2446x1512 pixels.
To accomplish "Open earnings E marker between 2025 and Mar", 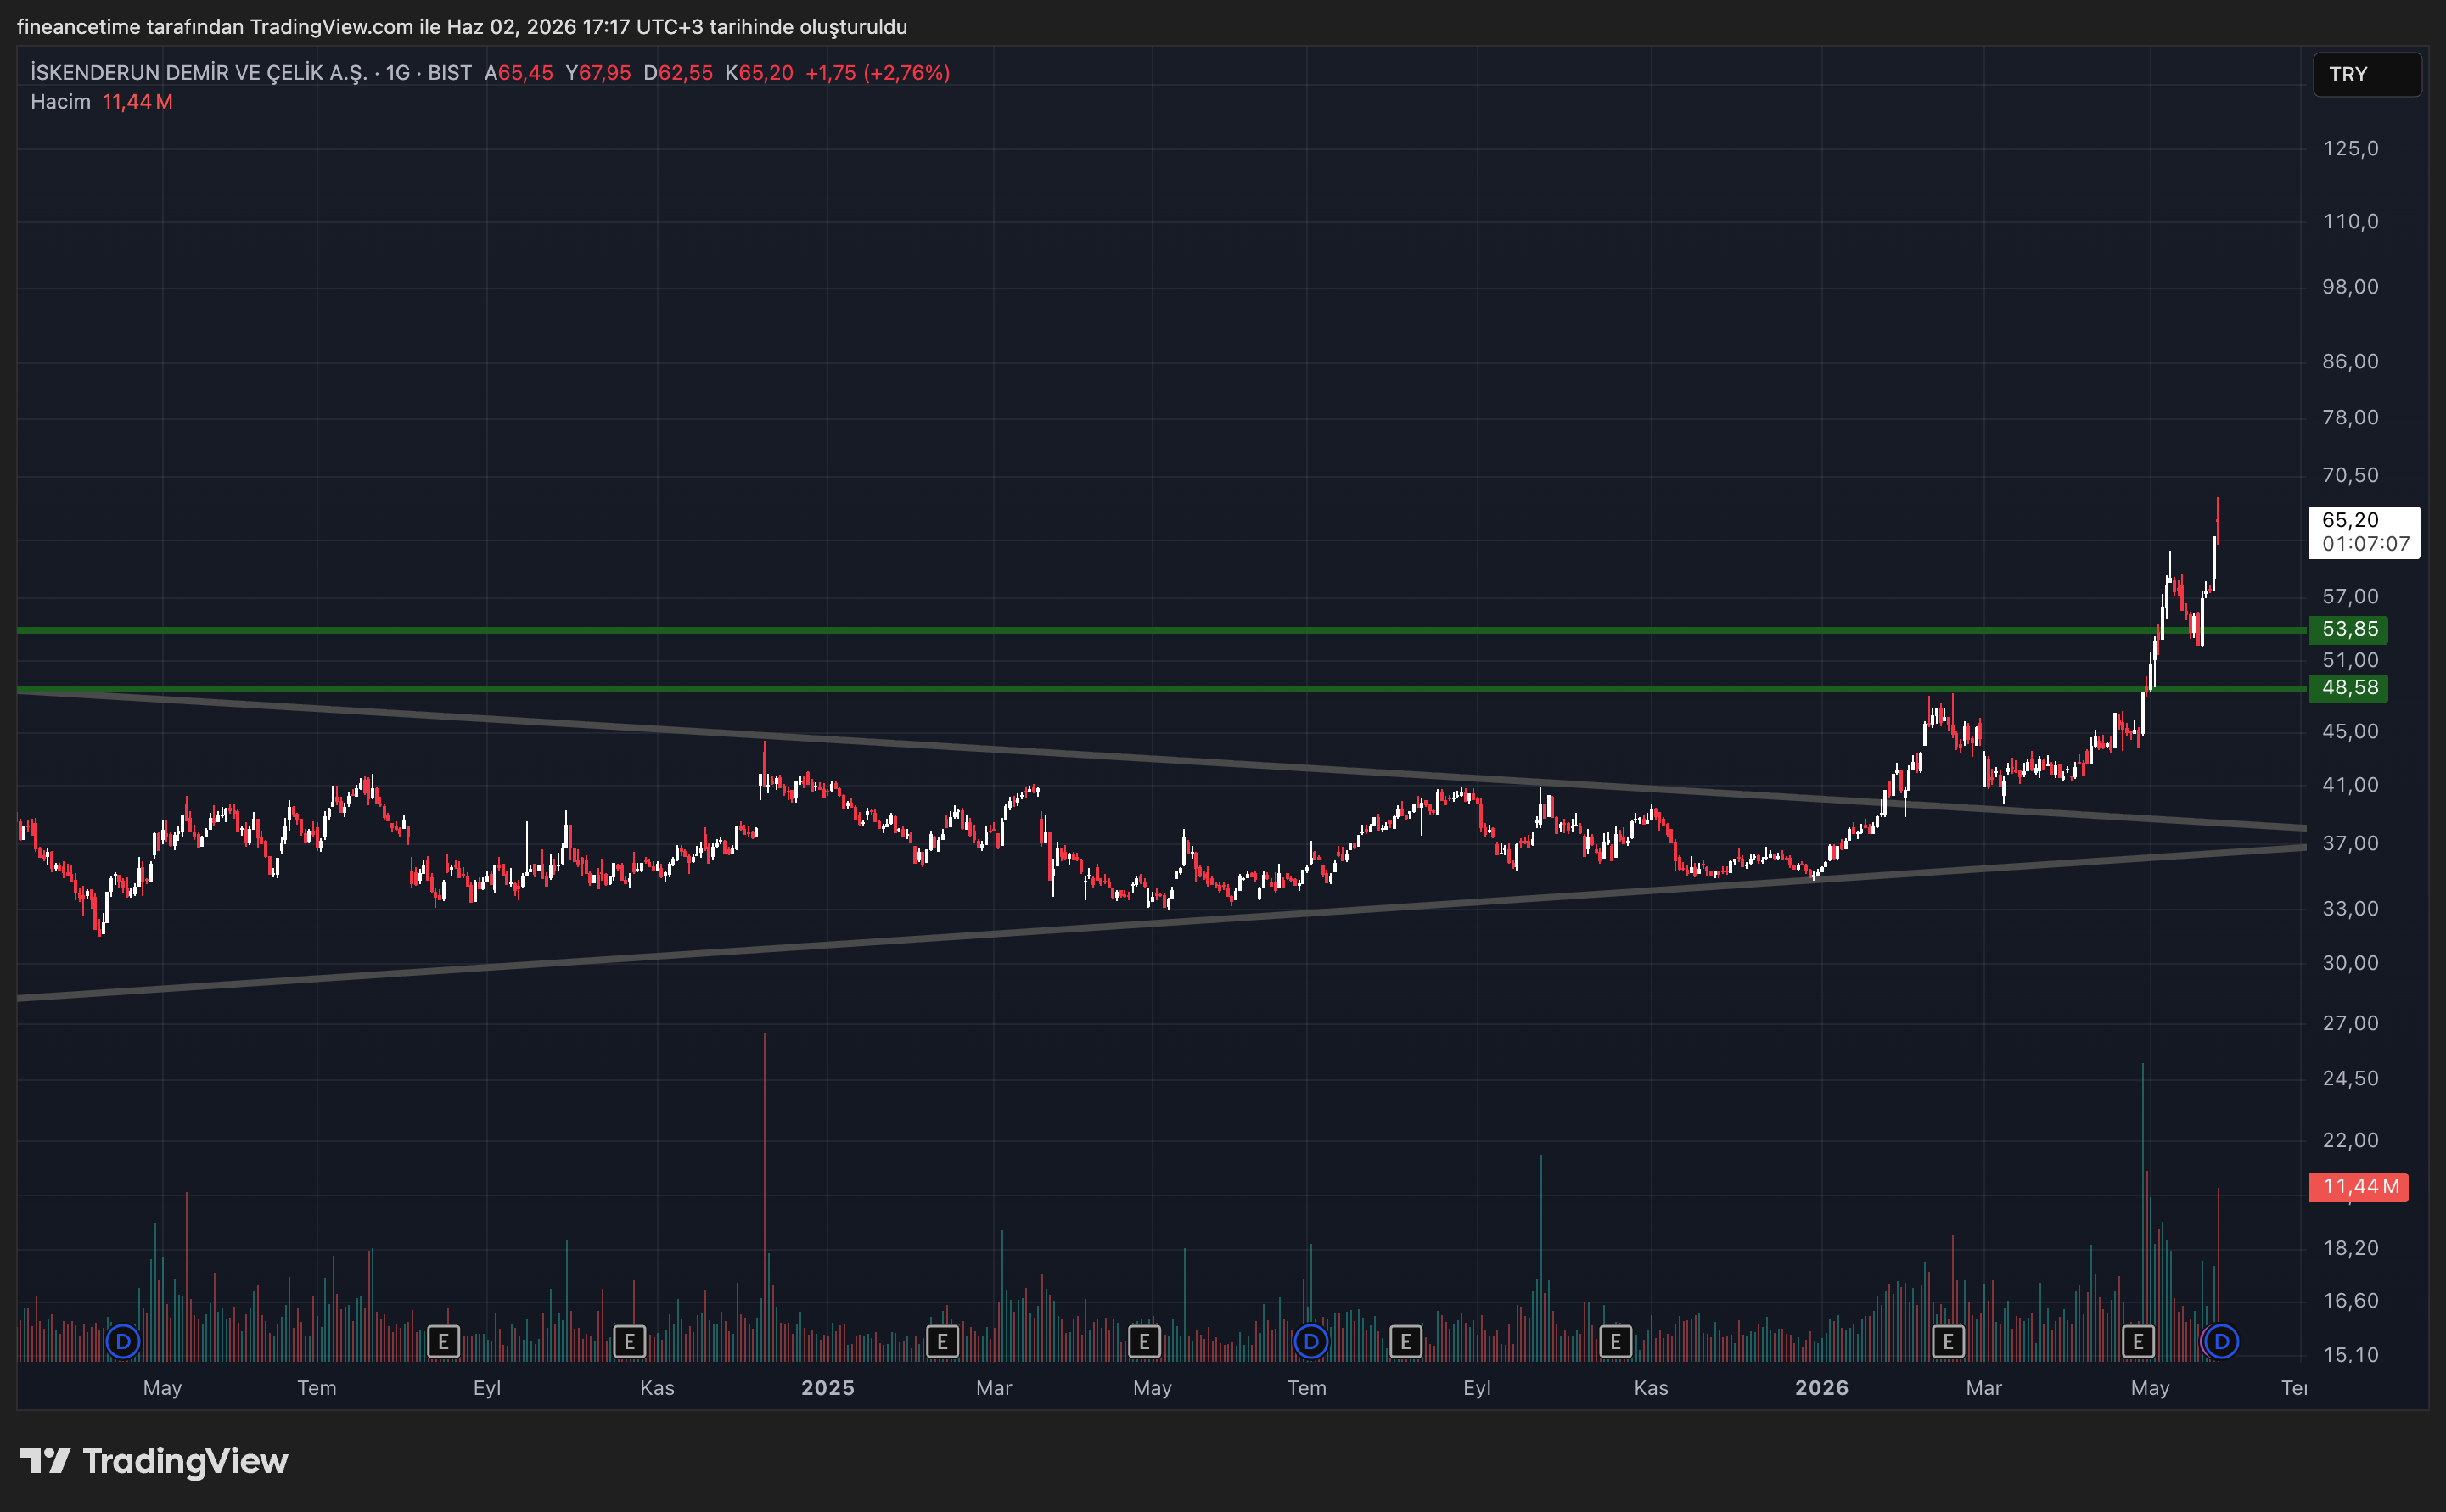I will (x=942, y=1341).
